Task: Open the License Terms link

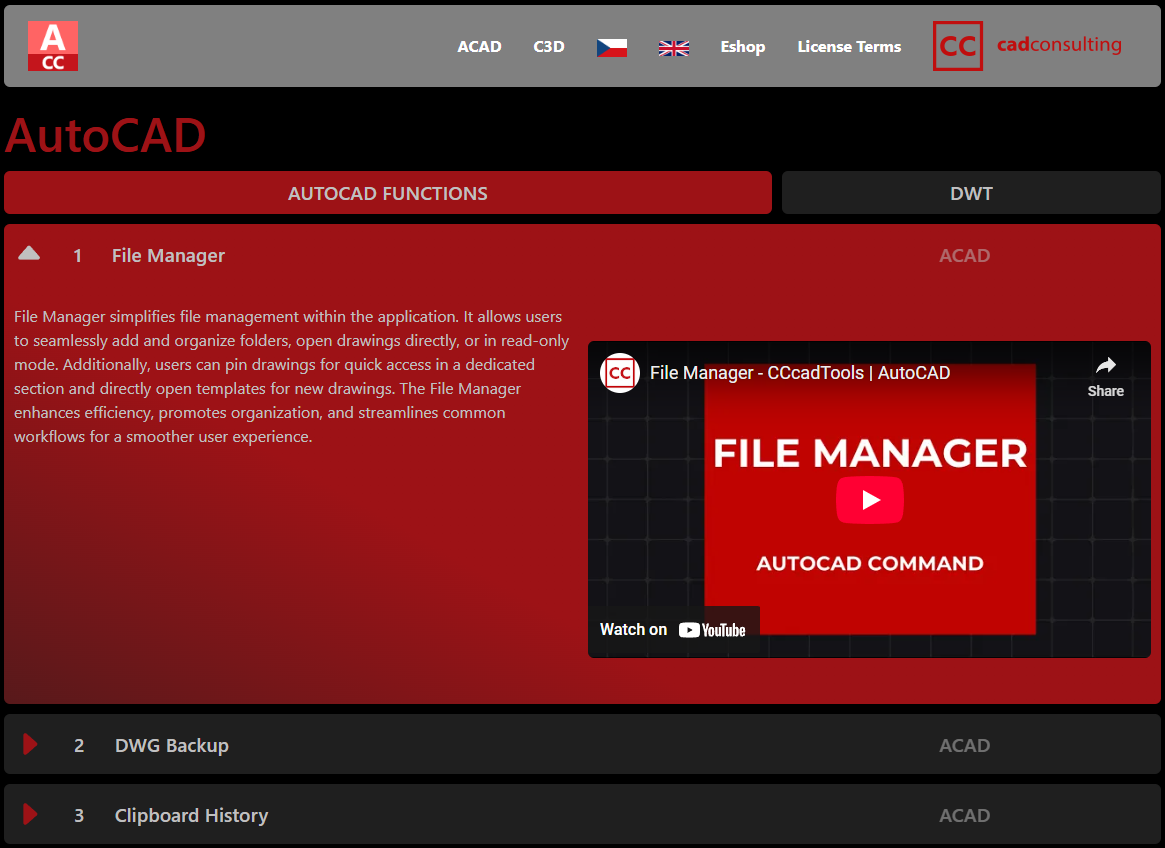Action: [x=849, y=47]
